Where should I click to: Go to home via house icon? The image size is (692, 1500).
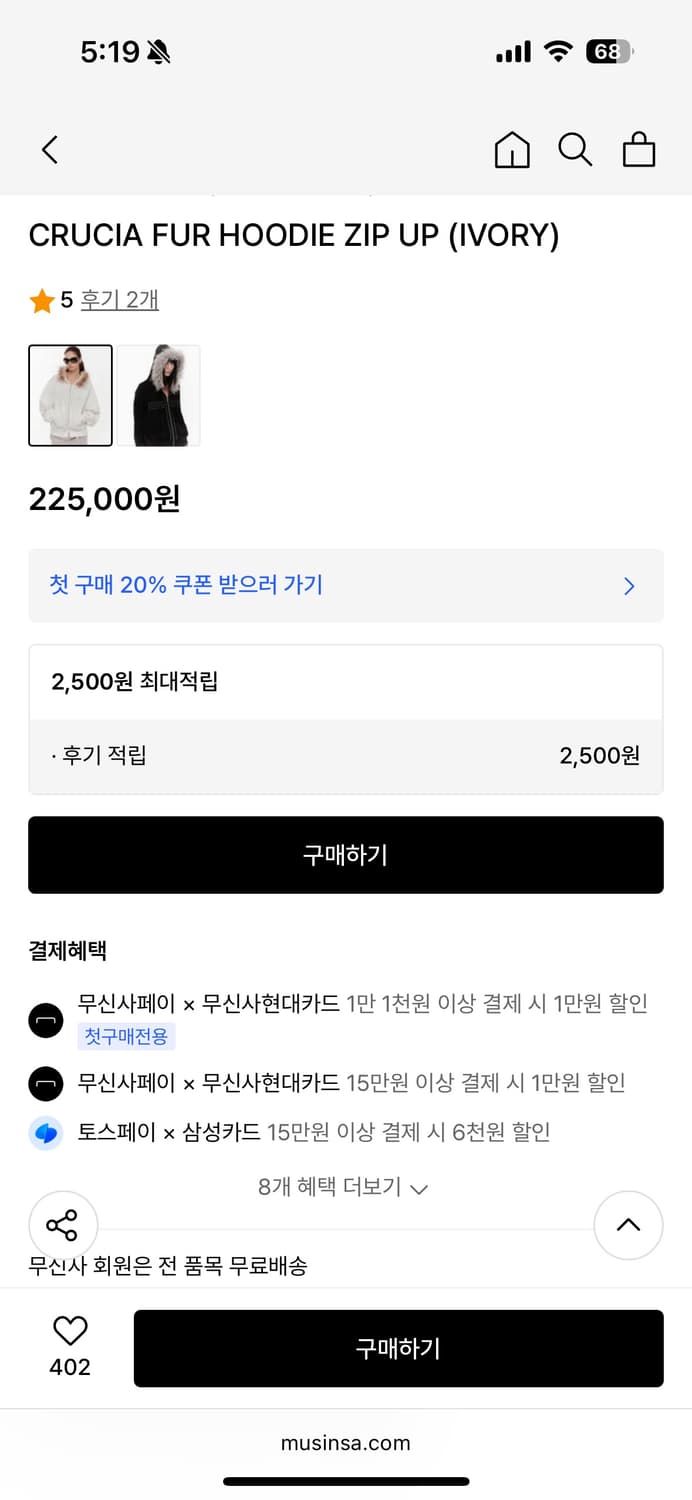pos(512,150)
